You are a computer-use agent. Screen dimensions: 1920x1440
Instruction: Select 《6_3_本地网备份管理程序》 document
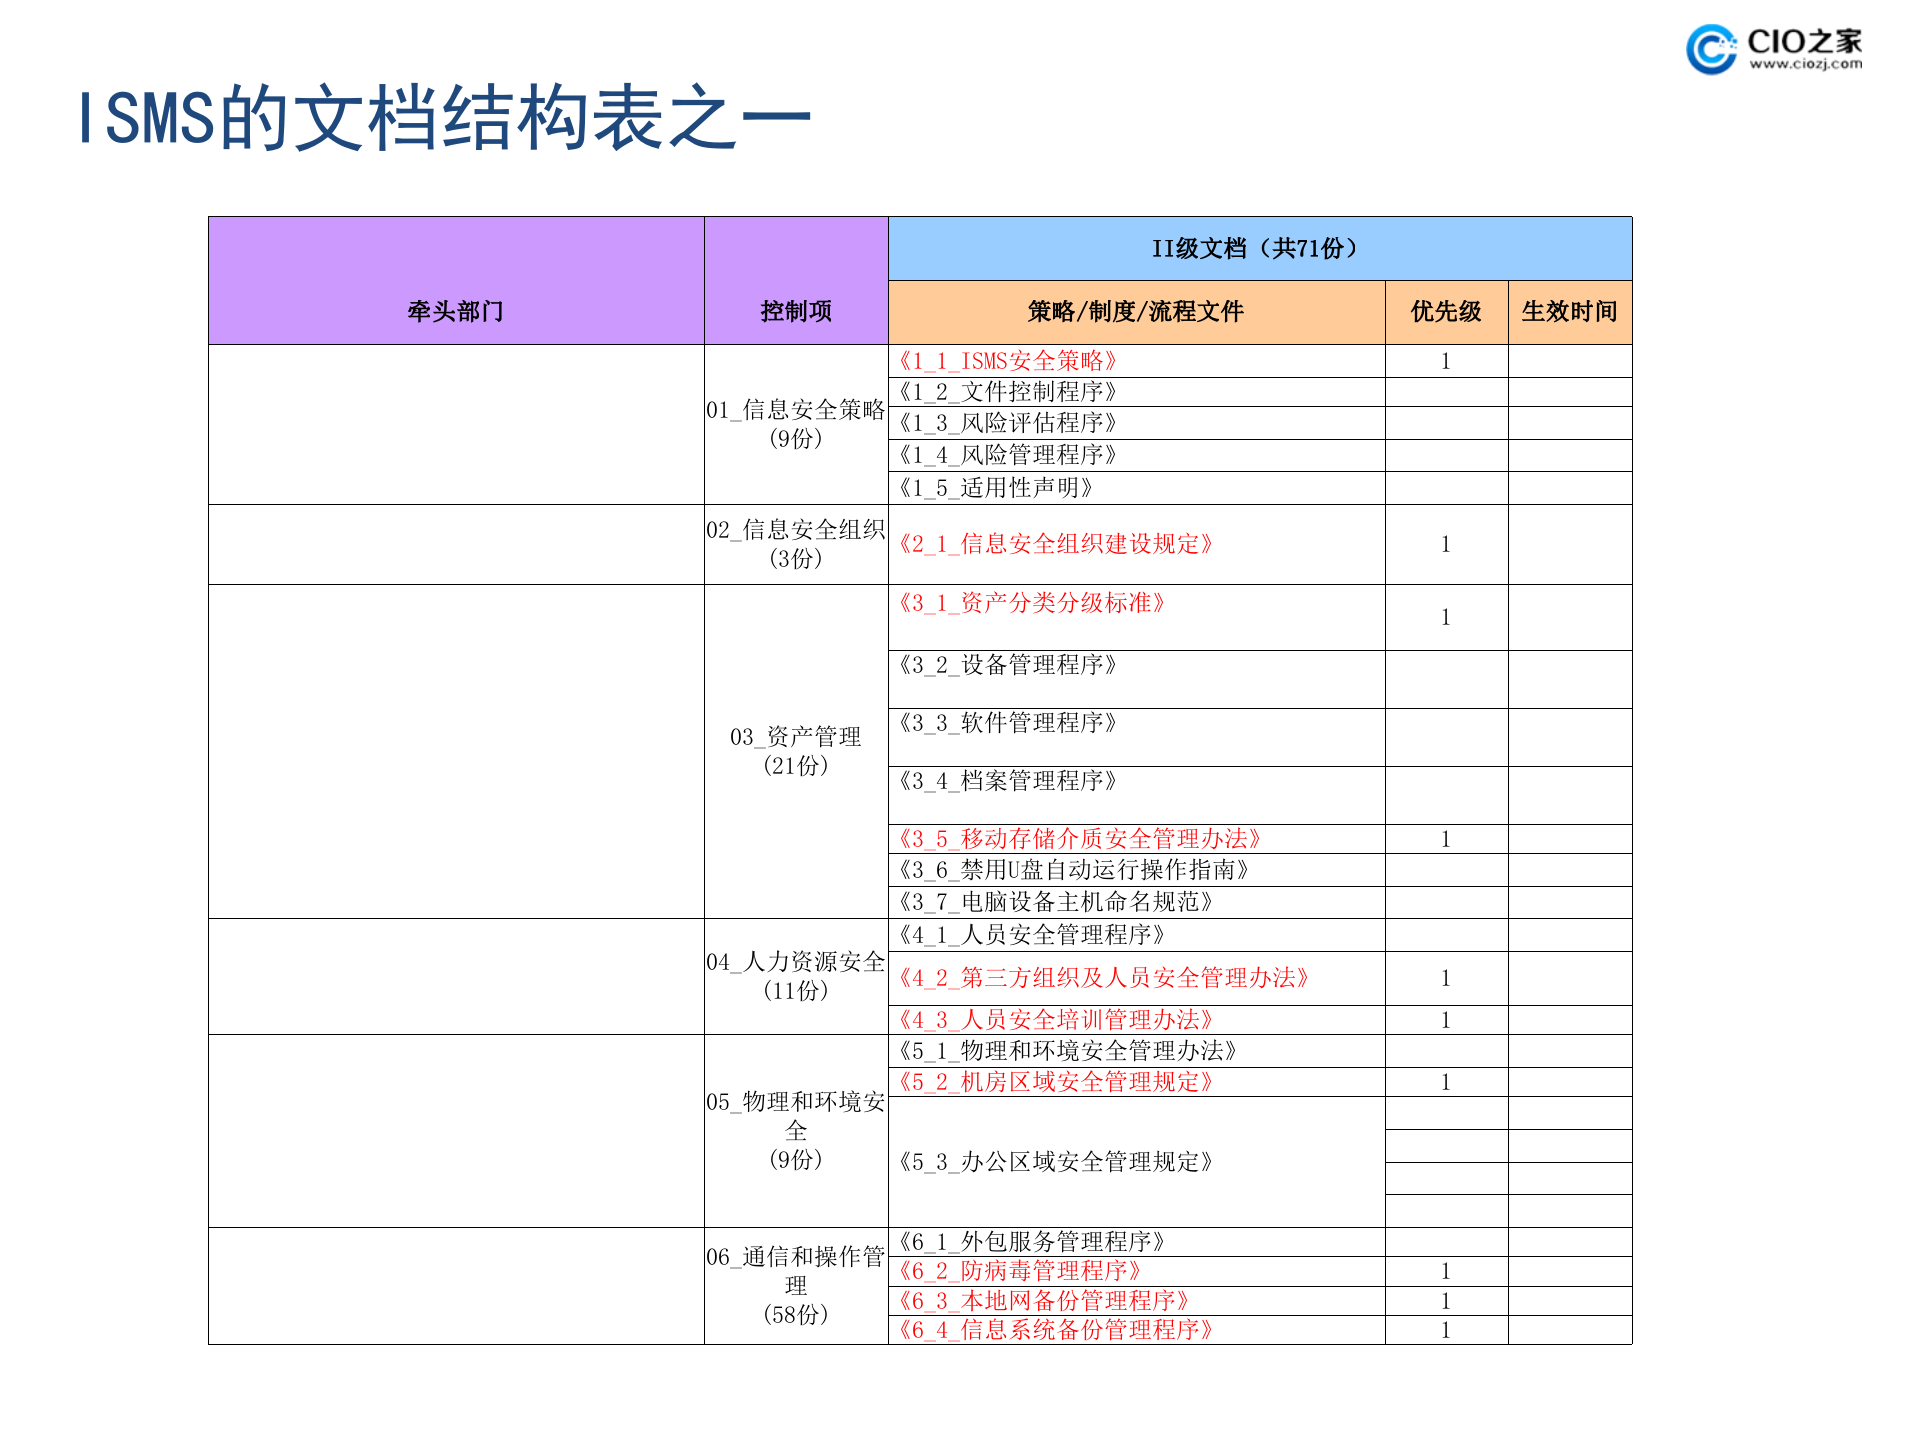point(1045,1301)
